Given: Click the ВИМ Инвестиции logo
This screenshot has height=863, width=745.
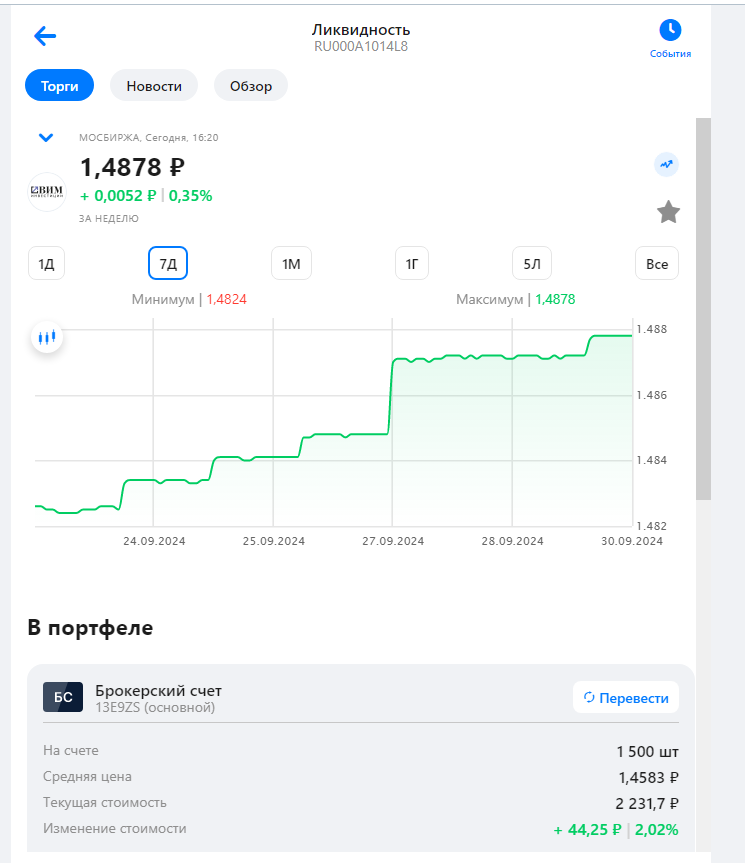Looking at the screenshot, I should (47, 191).
